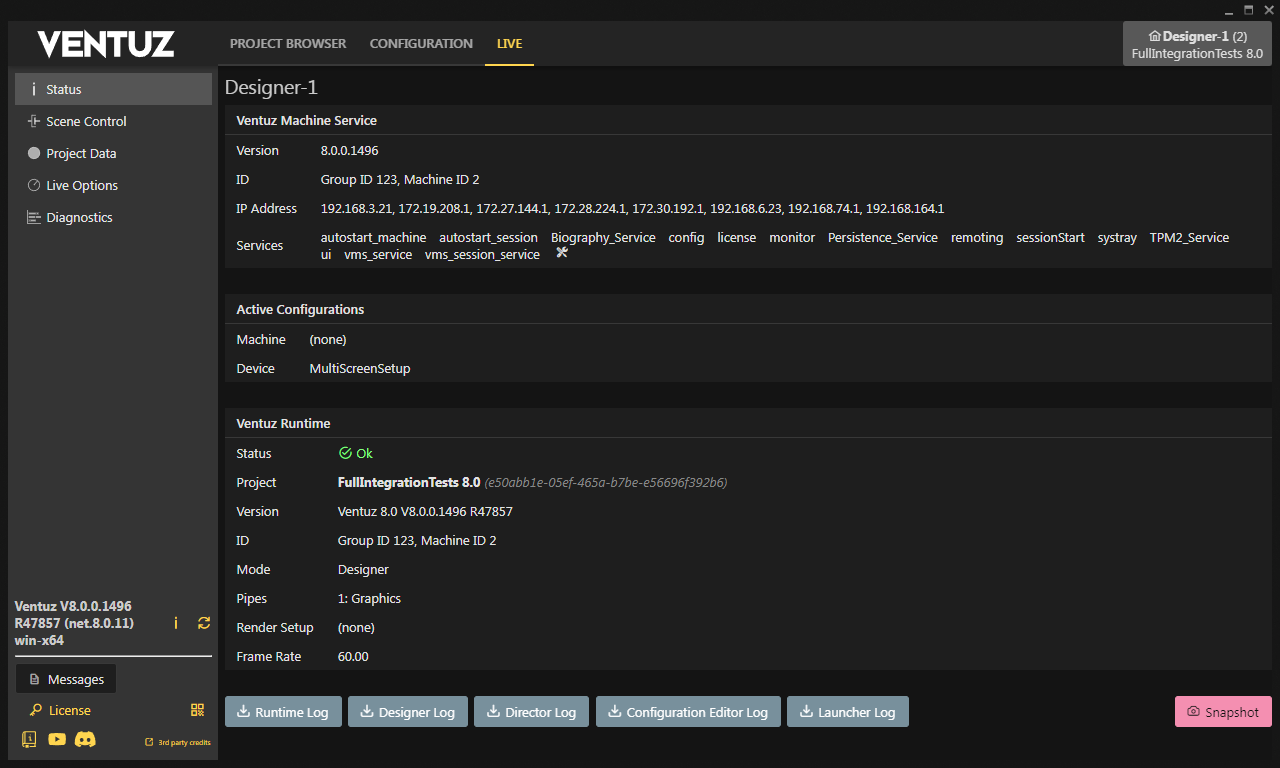Viewport: 1280px width, 768px height.
Task: Open Live Options in the sidebar
Action: 82,185
